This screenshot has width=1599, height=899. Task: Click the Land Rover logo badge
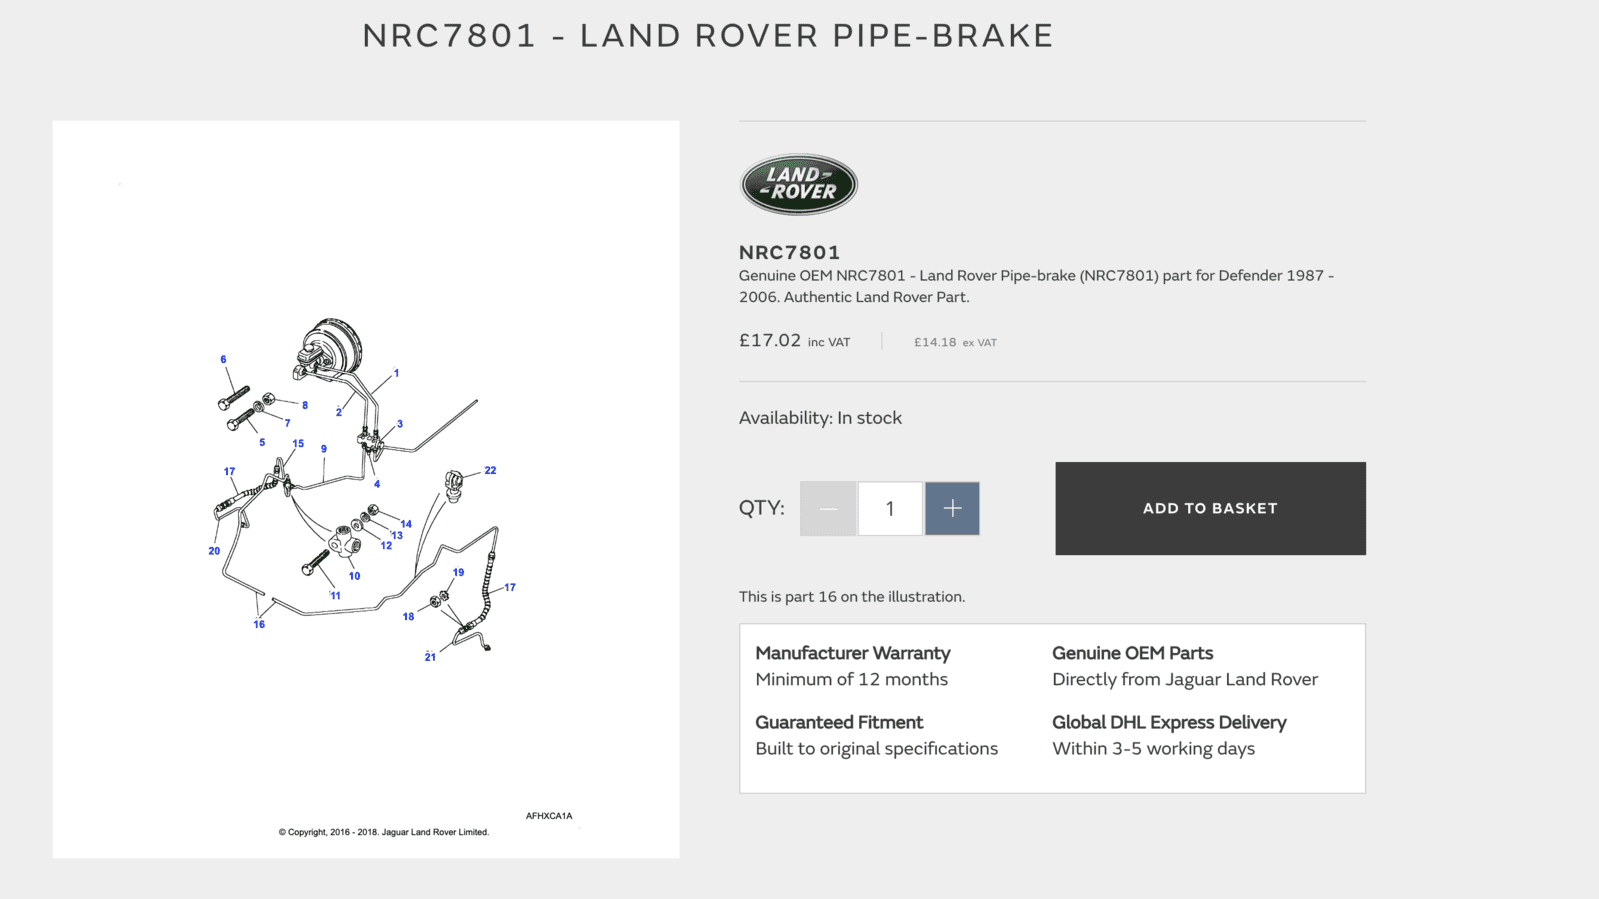point(798,184)
